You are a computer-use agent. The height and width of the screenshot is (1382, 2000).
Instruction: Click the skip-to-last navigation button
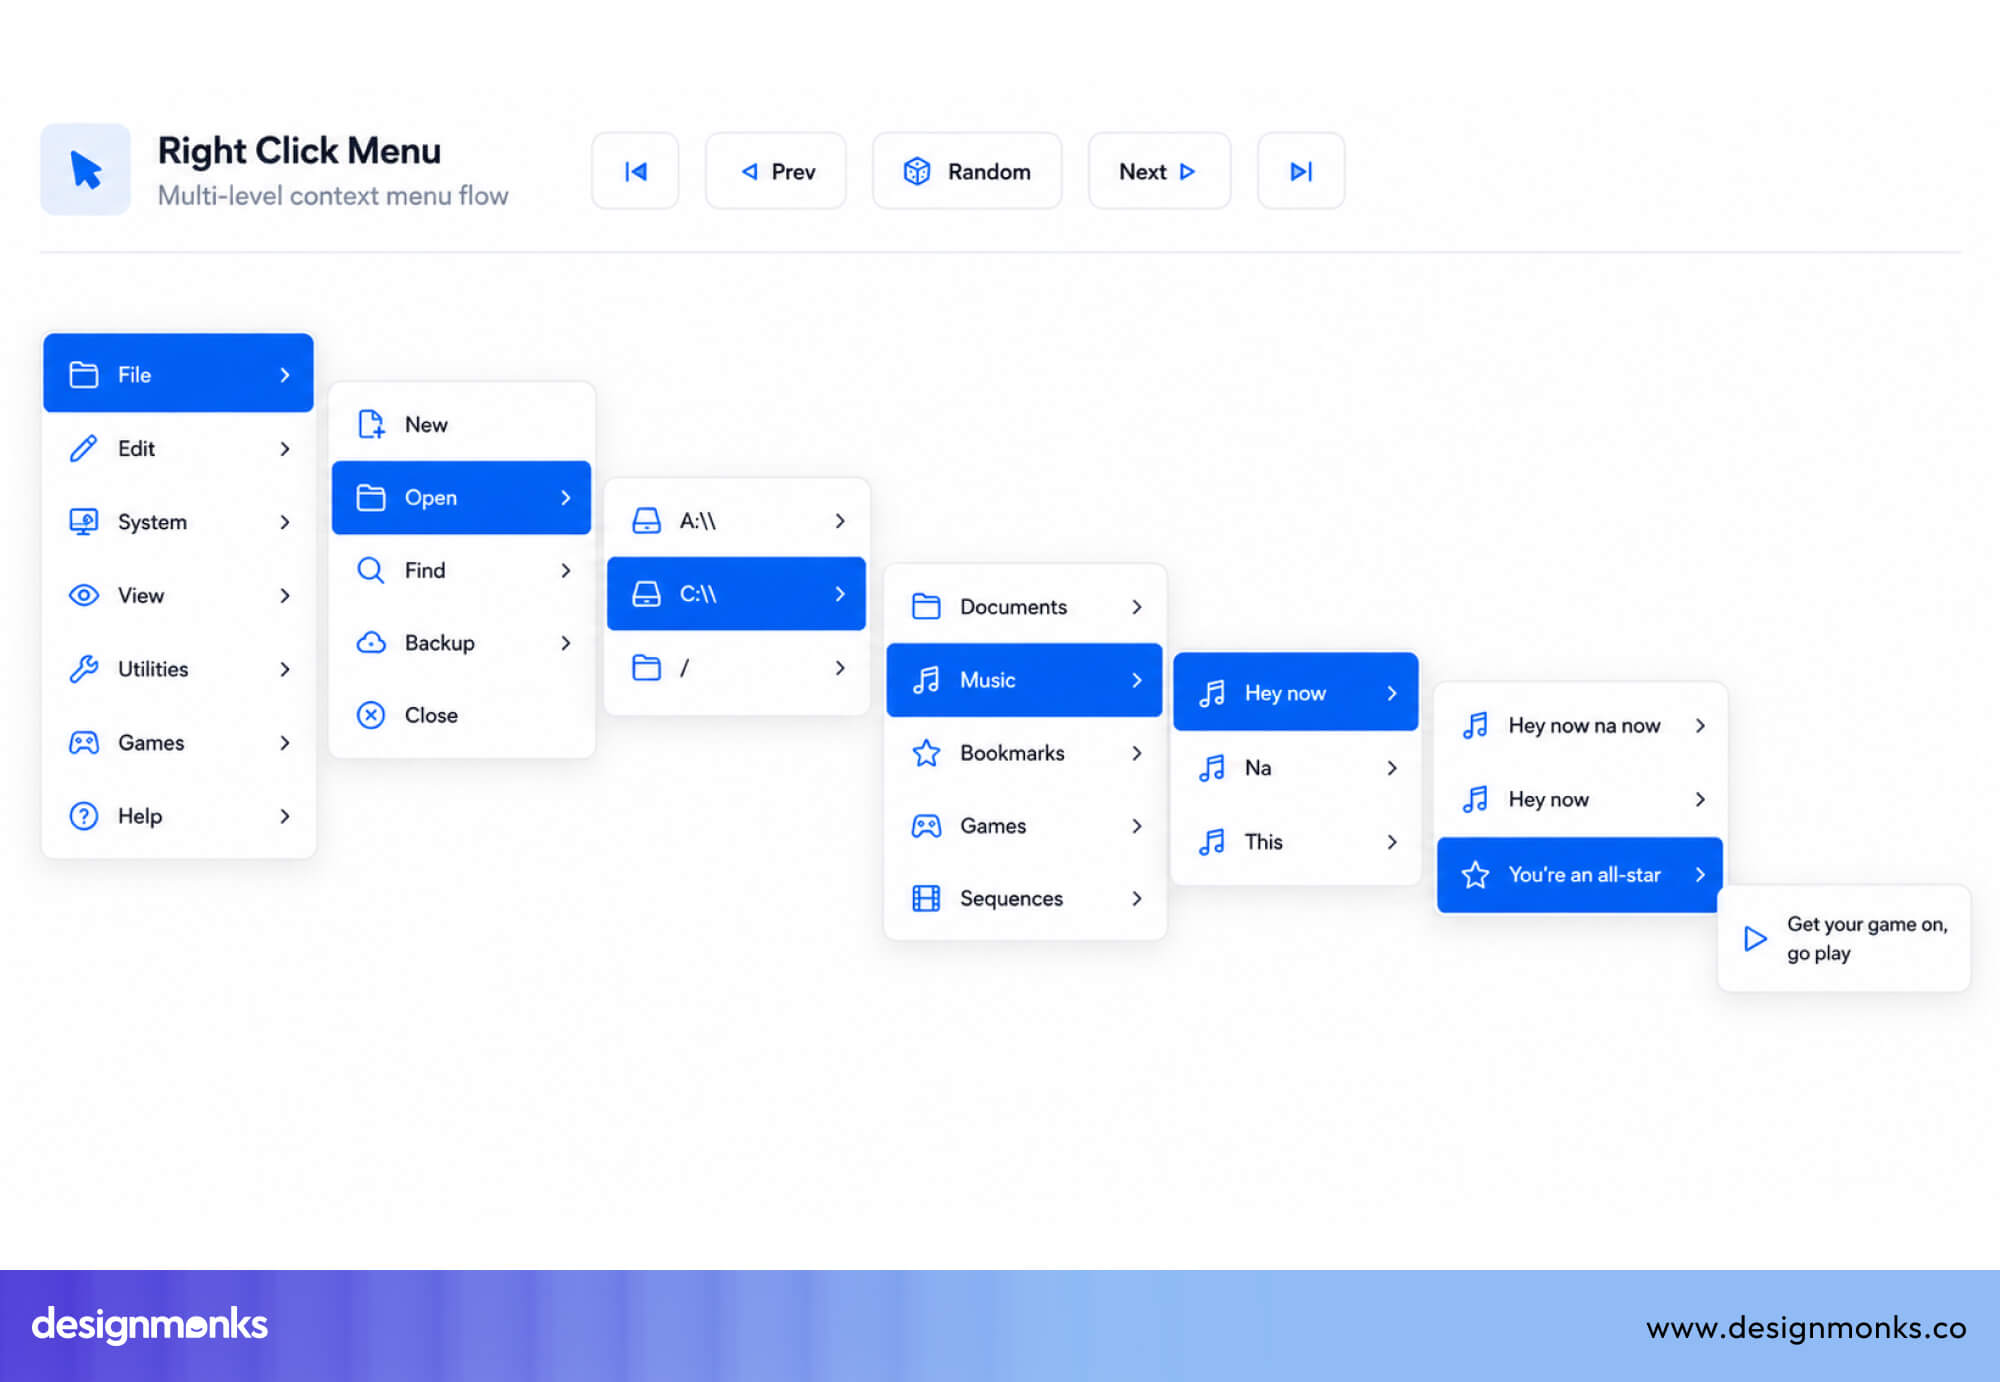[x=1301, y=171]
